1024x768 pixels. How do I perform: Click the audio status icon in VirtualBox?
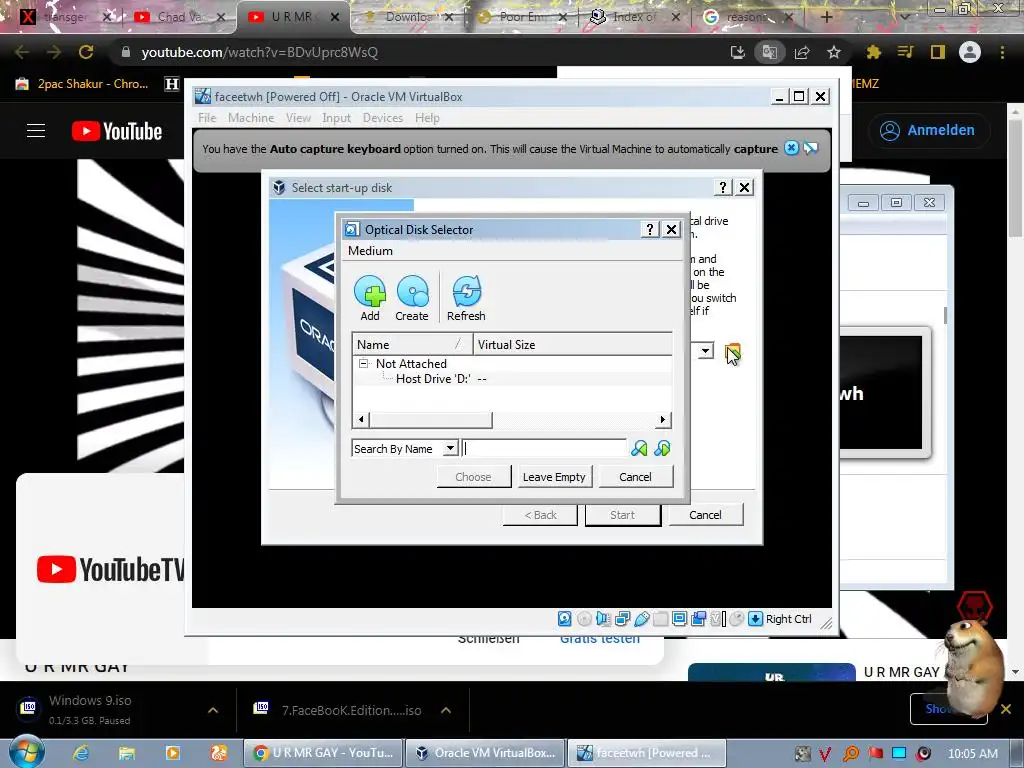603,619
